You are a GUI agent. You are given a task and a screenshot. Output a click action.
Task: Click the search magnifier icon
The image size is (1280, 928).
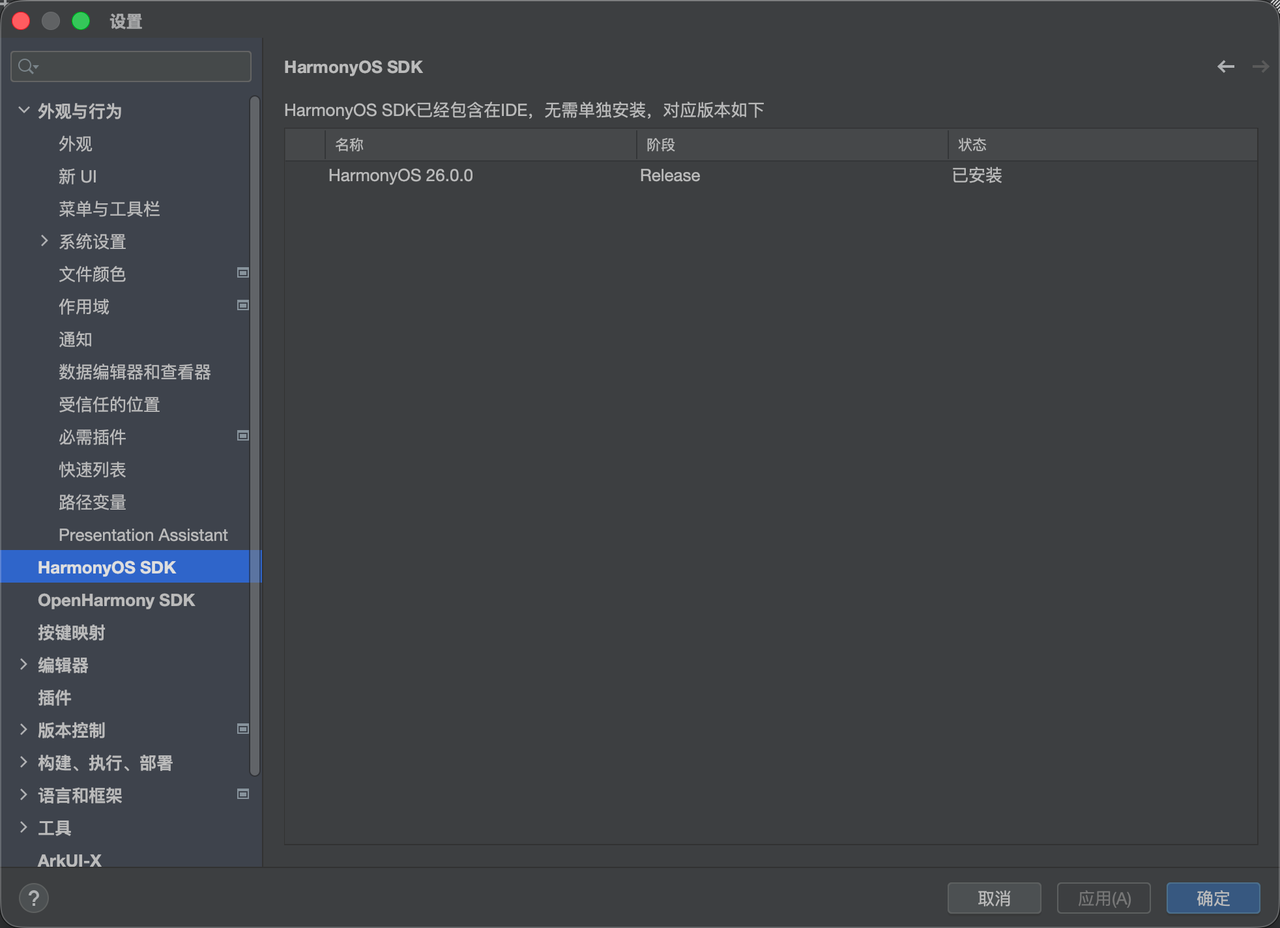27,67
